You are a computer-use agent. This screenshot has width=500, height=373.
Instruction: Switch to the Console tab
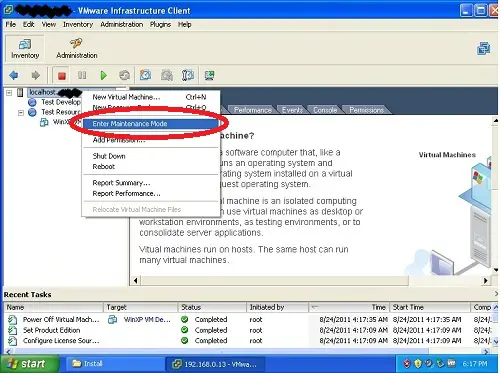[x=325, y=110]
